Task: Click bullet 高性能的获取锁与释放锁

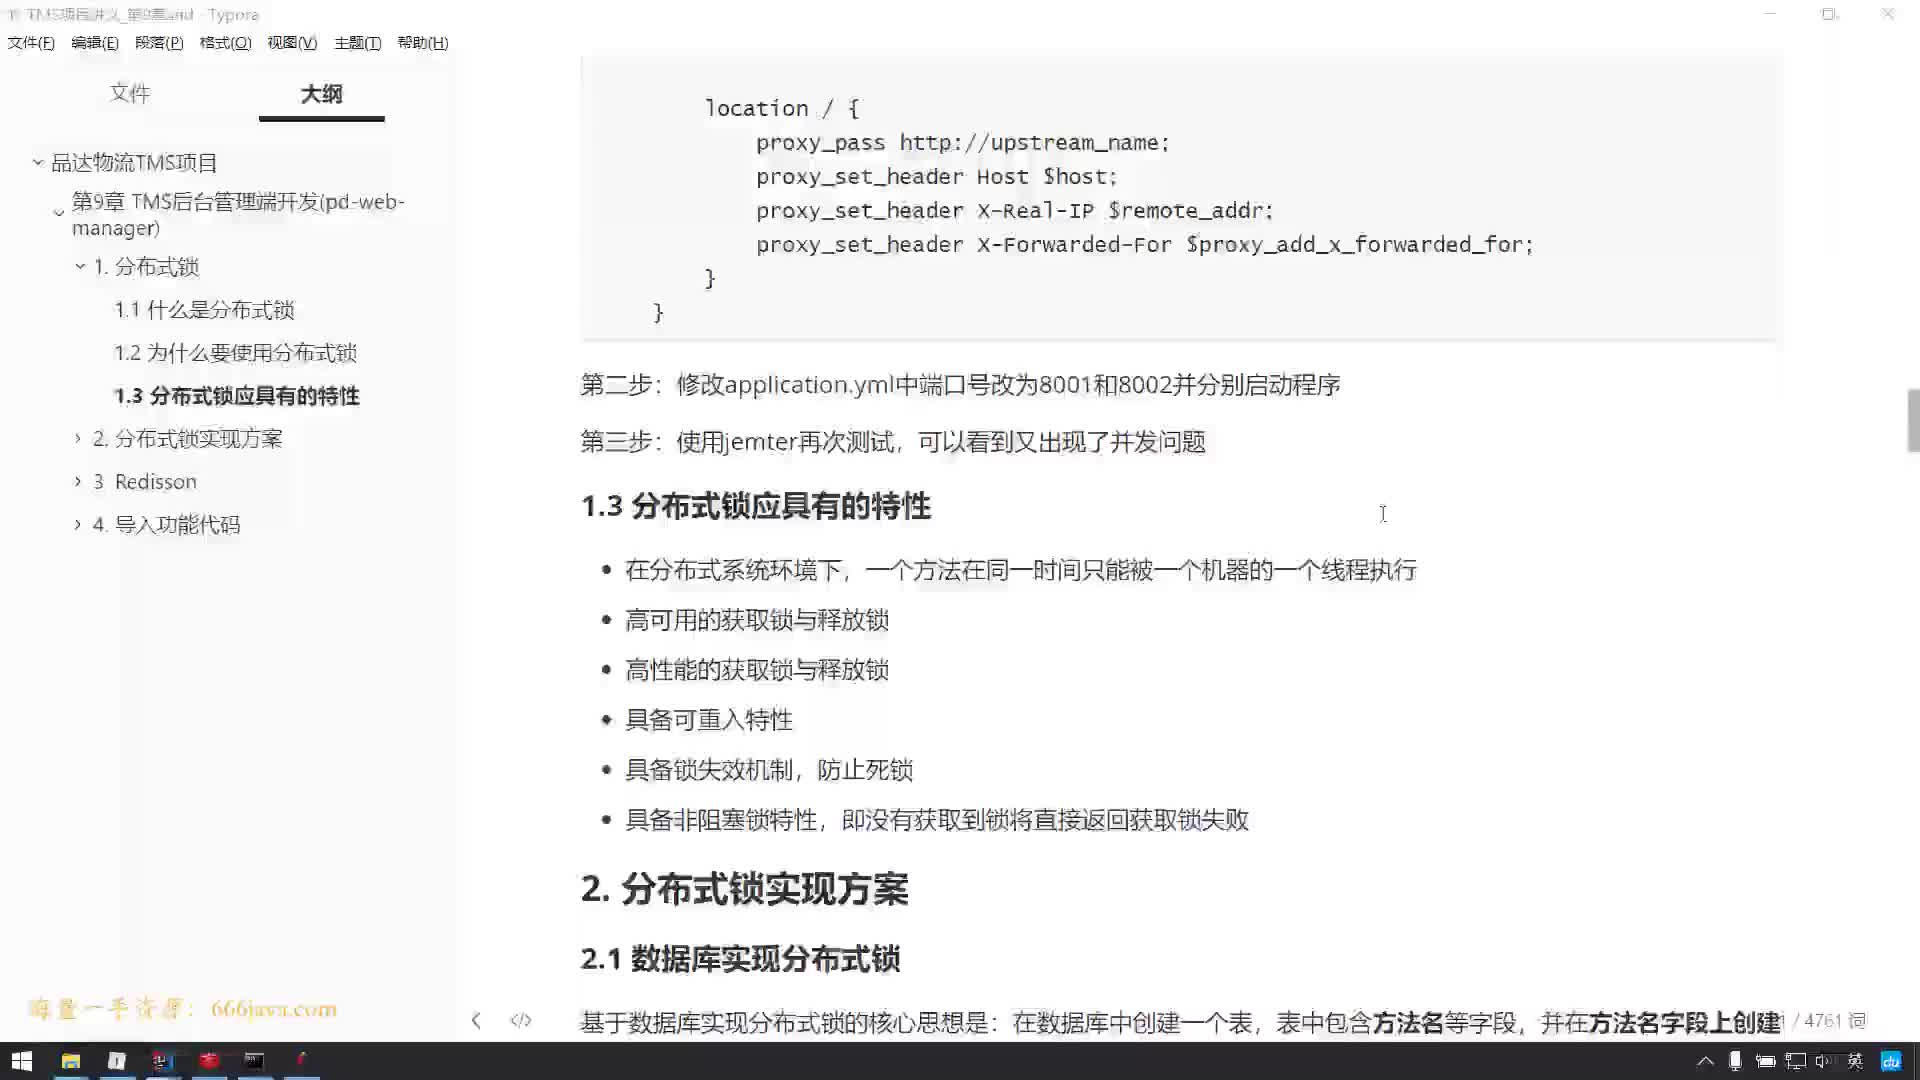Action: (756, 670)
